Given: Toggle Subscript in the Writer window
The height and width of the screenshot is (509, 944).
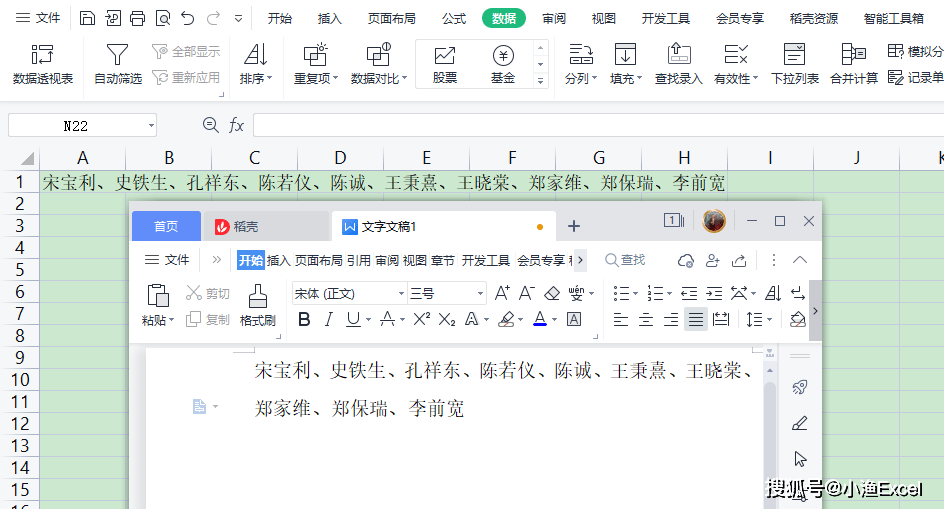Looking at the screenshot, I should tap(447, 320).
